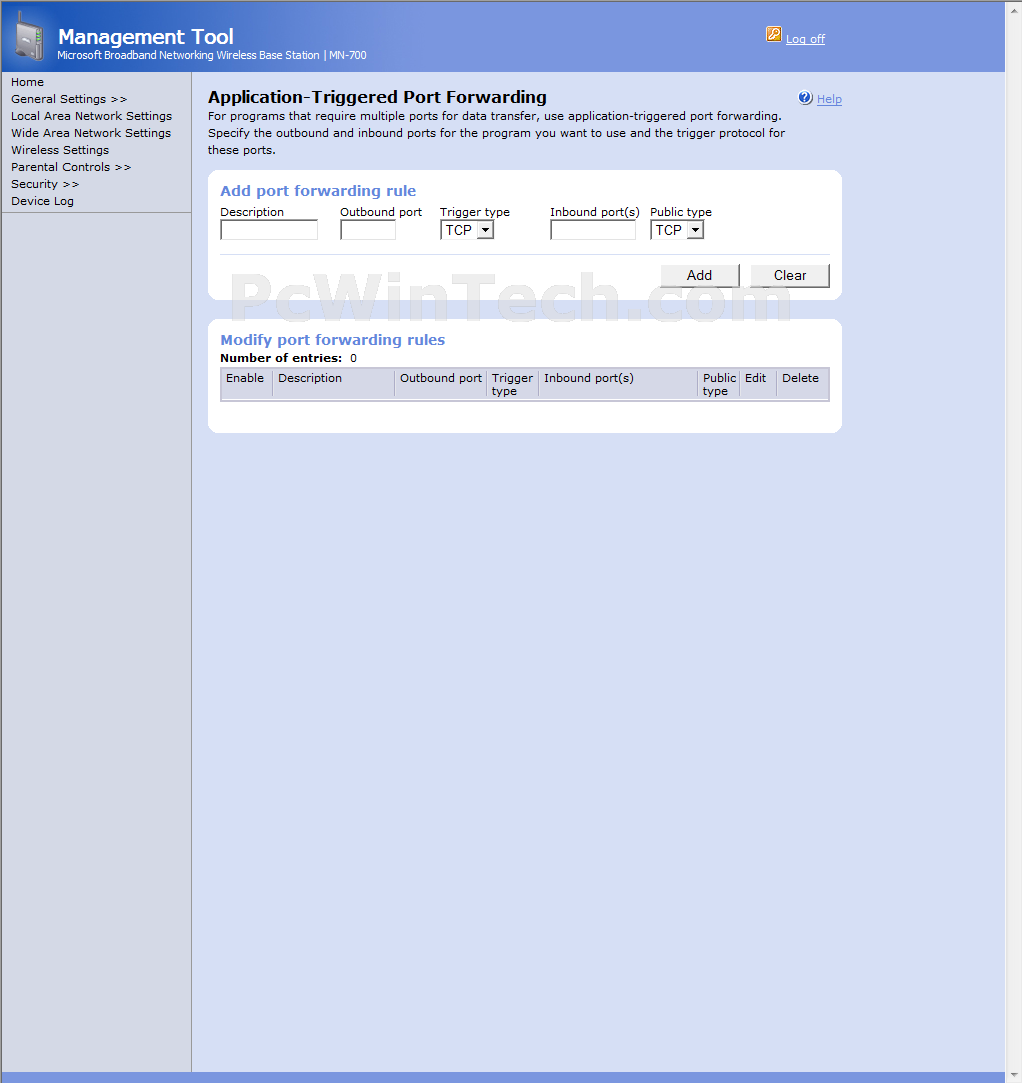Viewport: 1022px width, 1083px height.
Task: Open Local Area Network Settings
Action: (91, 116)
